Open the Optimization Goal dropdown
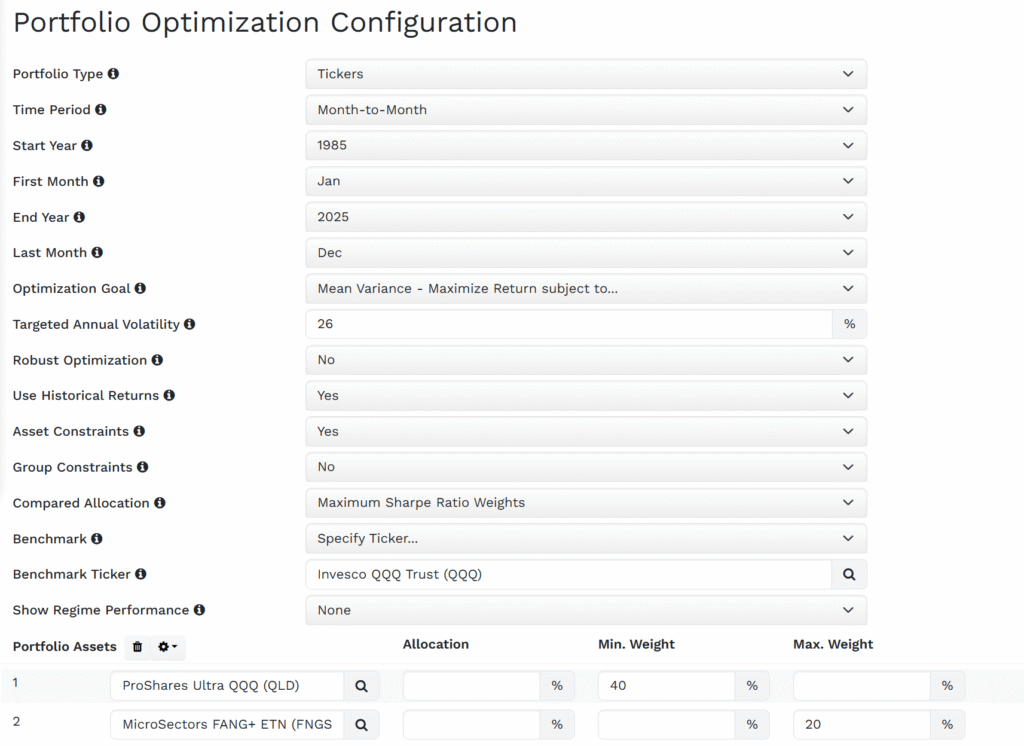The image size is (1024, 746). coord(585,288)
